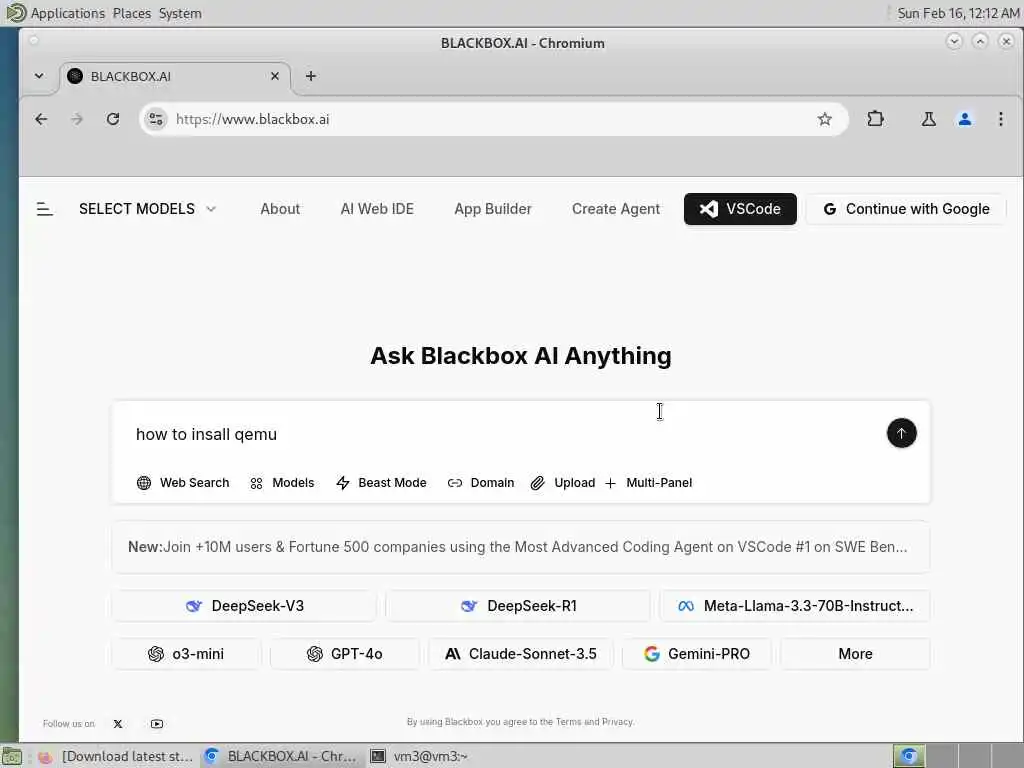1024x768 pixels.
Task: Click the Chromium icon in workspace switcher
Action: (909, 756)
